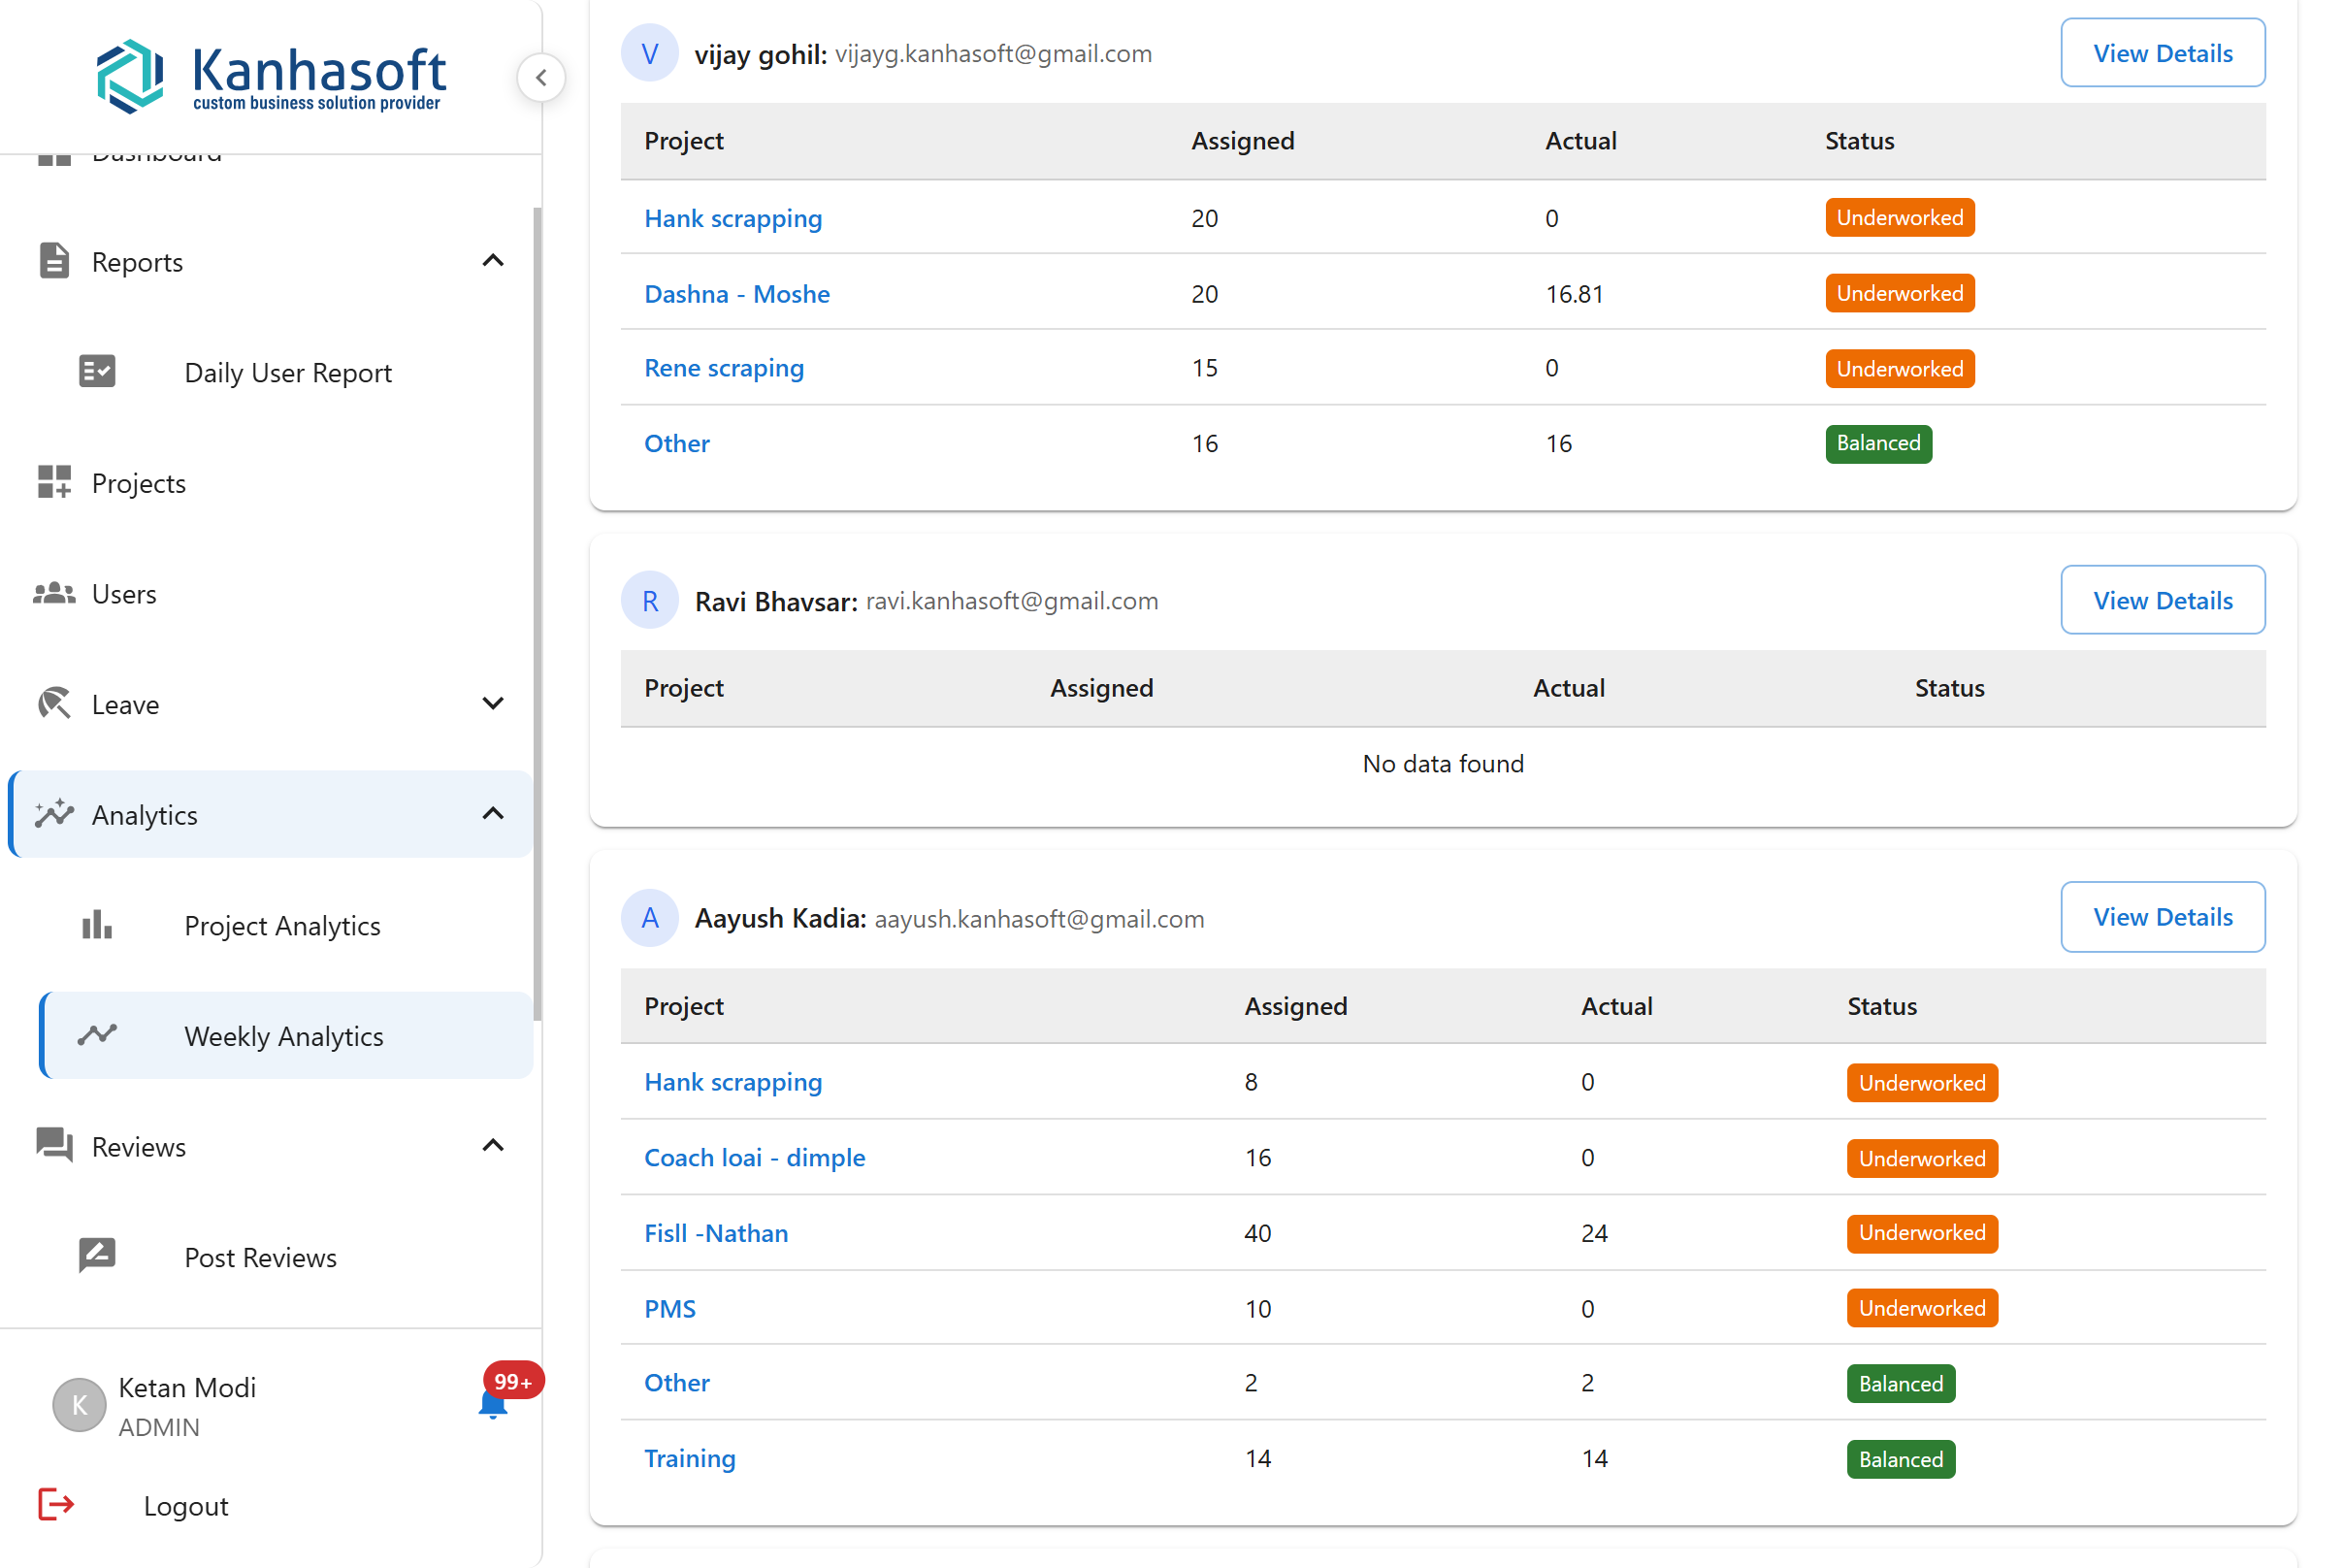The height and width of the screenshot is (1568, 2344).
Task: Click the Reviews chat bubbles icon
Action: [x=54, y=1146]
